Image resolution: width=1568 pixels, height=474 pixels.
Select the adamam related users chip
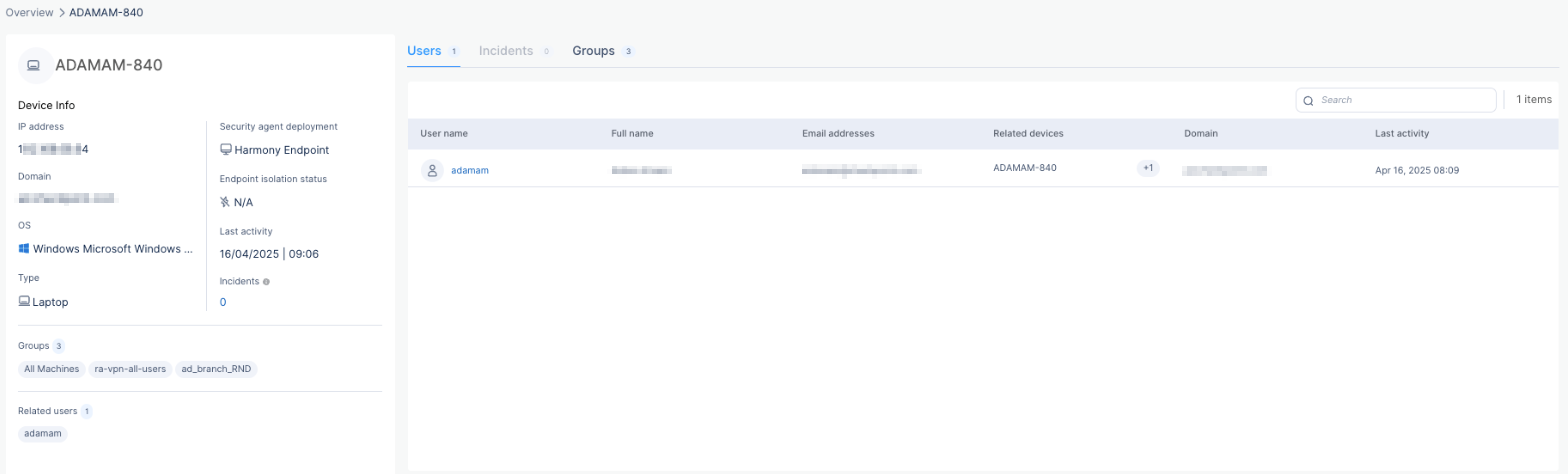43,433
